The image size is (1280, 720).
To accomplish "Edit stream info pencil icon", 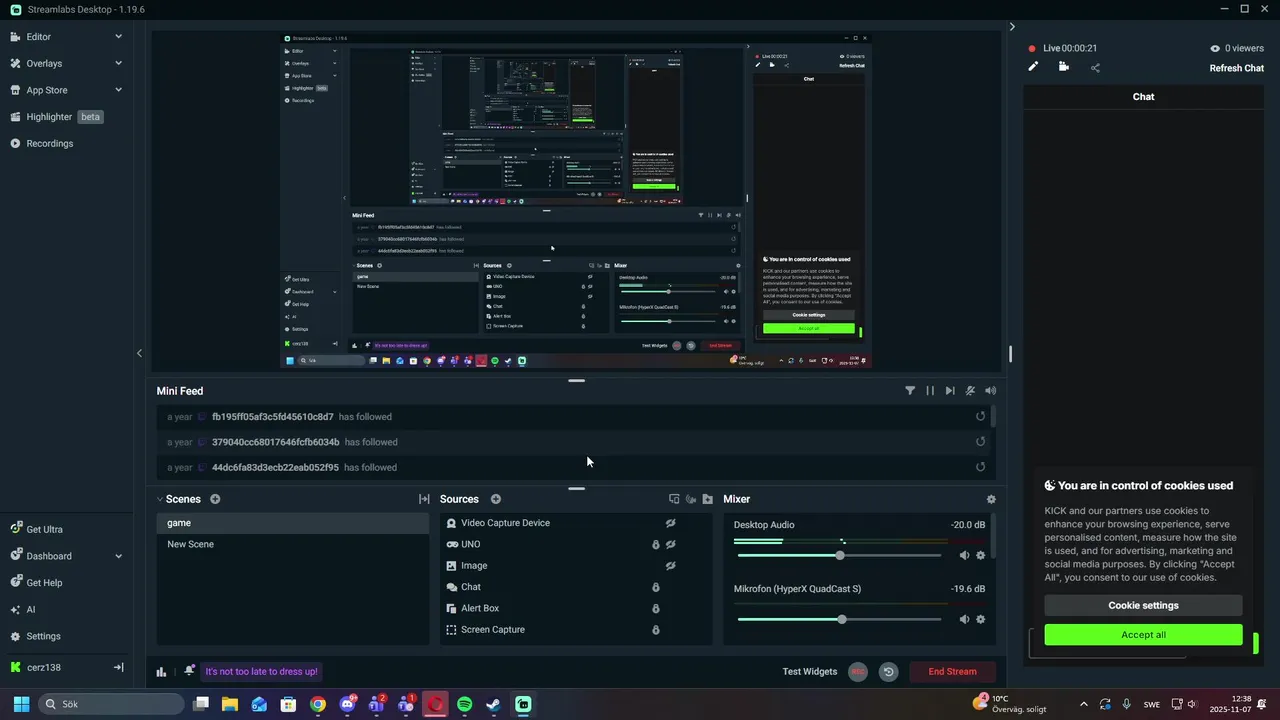I will pyautogui.click(x=1033, y=67).
